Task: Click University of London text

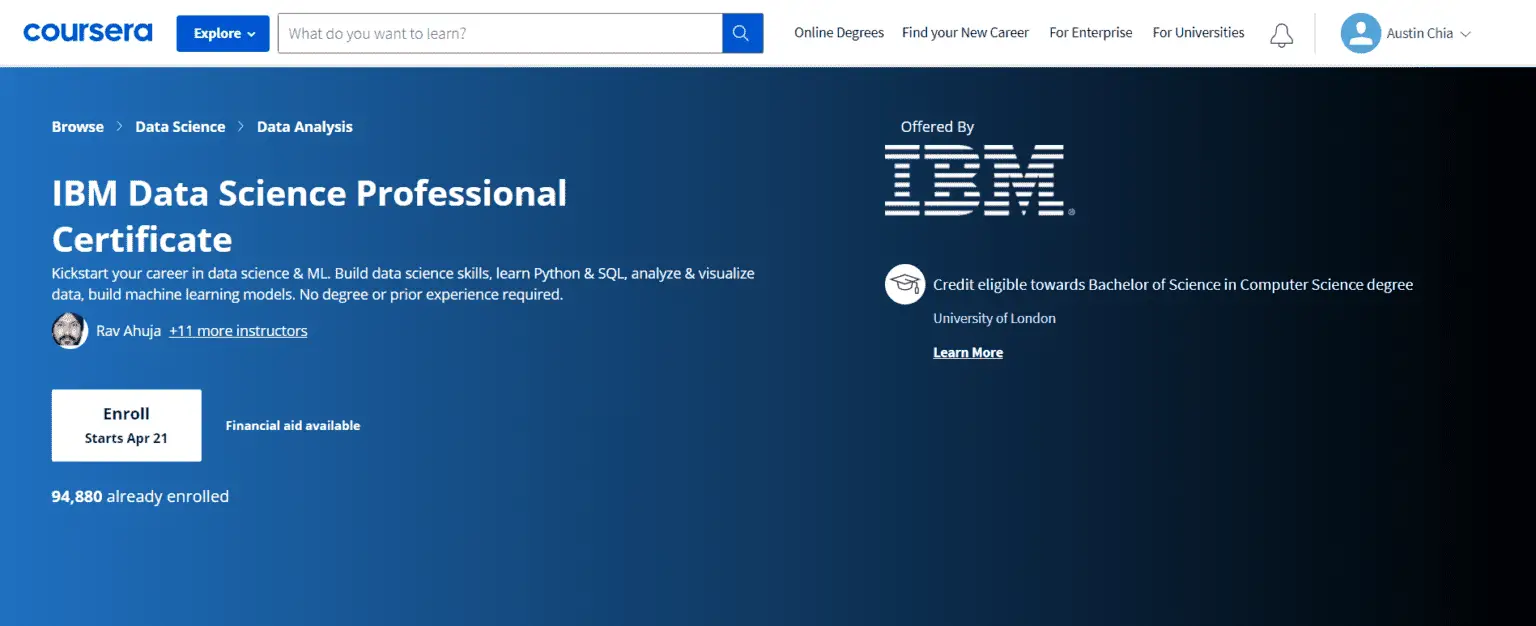Action: point(994,318)
